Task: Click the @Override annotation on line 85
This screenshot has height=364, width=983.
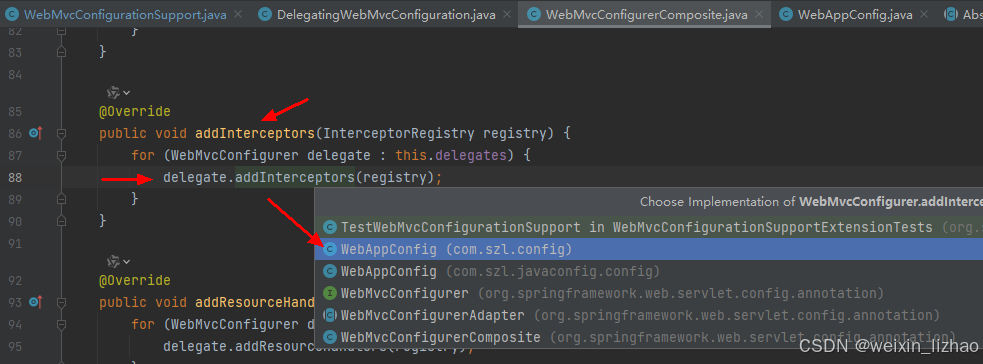Action: [x=135, y=112]
